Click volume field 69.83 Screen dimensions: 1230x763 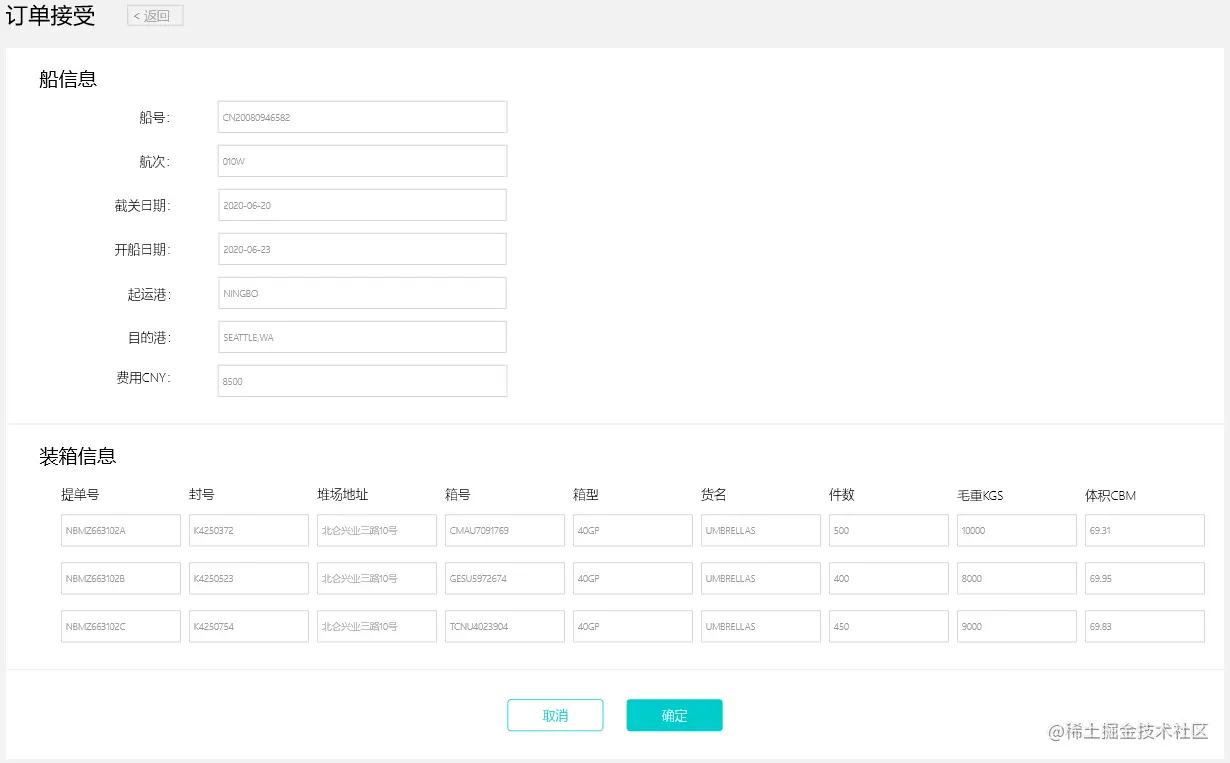click(x=1145, y=626)
